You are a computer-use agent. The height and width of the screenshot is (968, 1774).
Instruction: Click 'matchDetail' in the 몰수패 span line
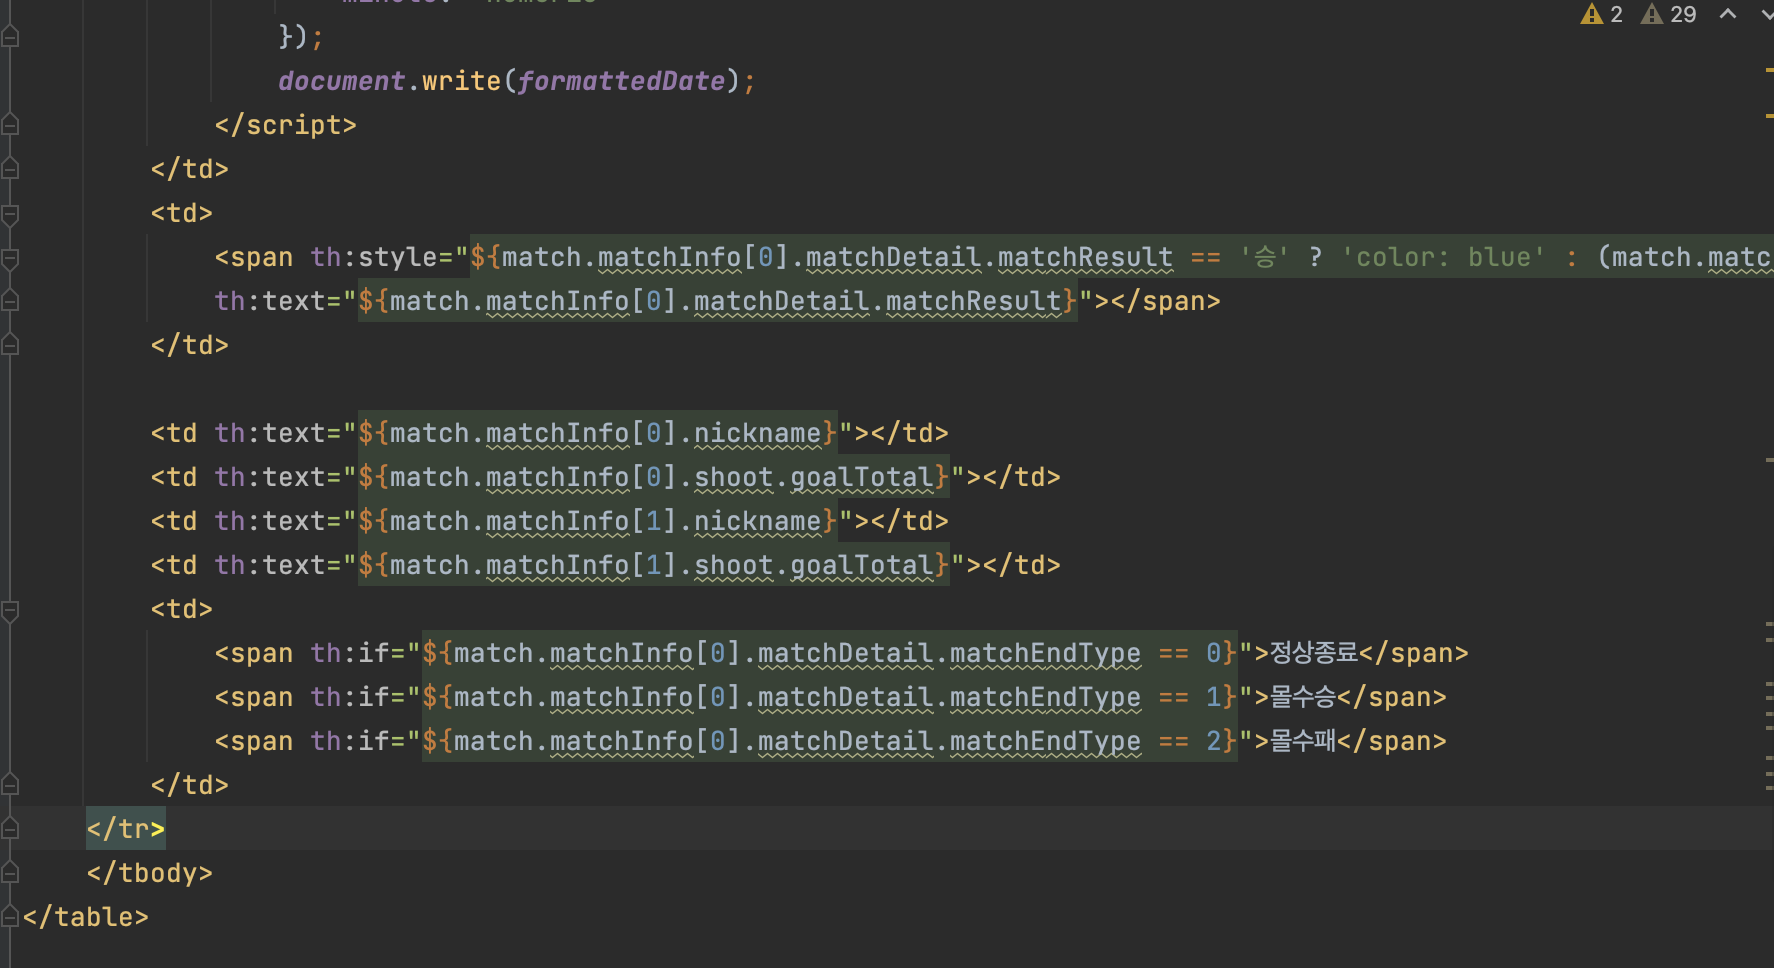pos(845,741)
